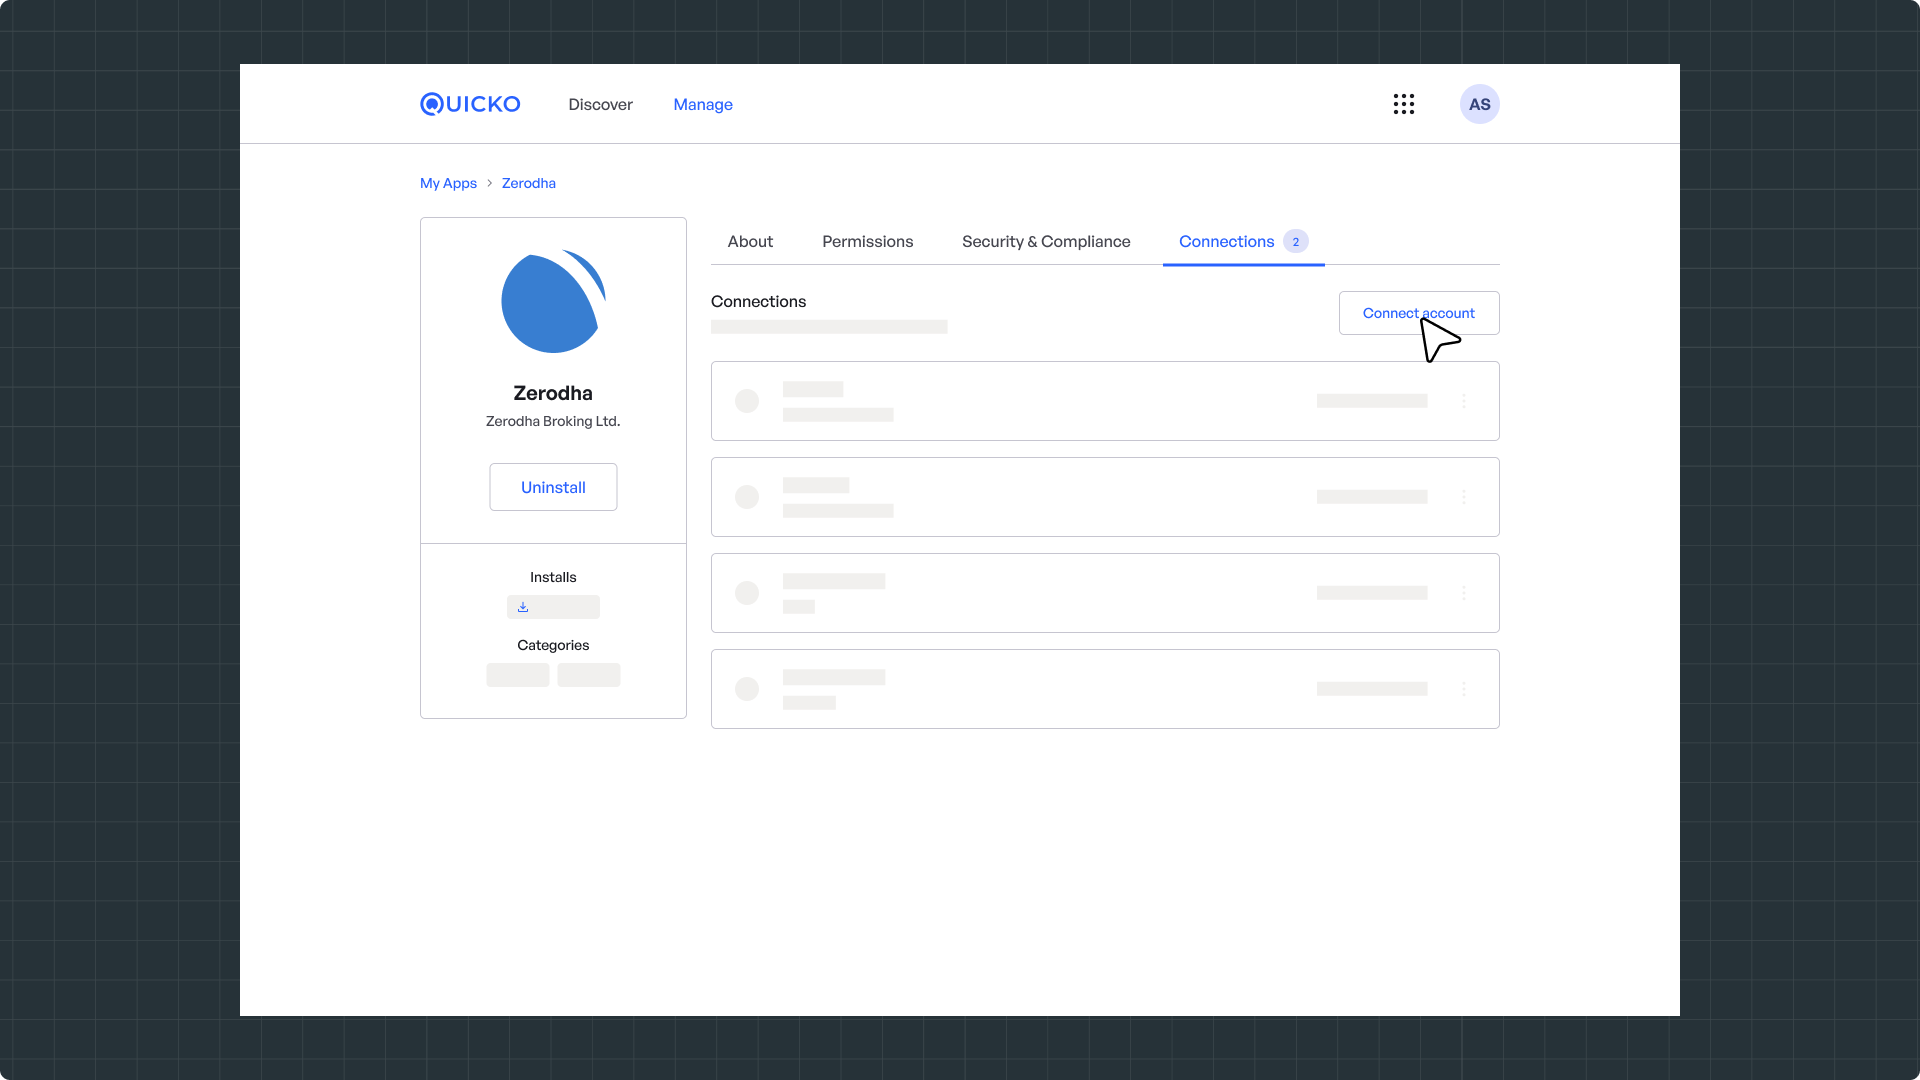Screen dimensions: 1920x1080
Task: Go to Discover in top navigation
Action: coord(600,104)
